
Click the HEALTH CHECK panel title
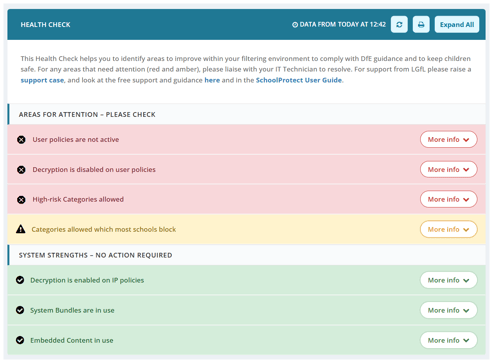(x=45, y=25)
